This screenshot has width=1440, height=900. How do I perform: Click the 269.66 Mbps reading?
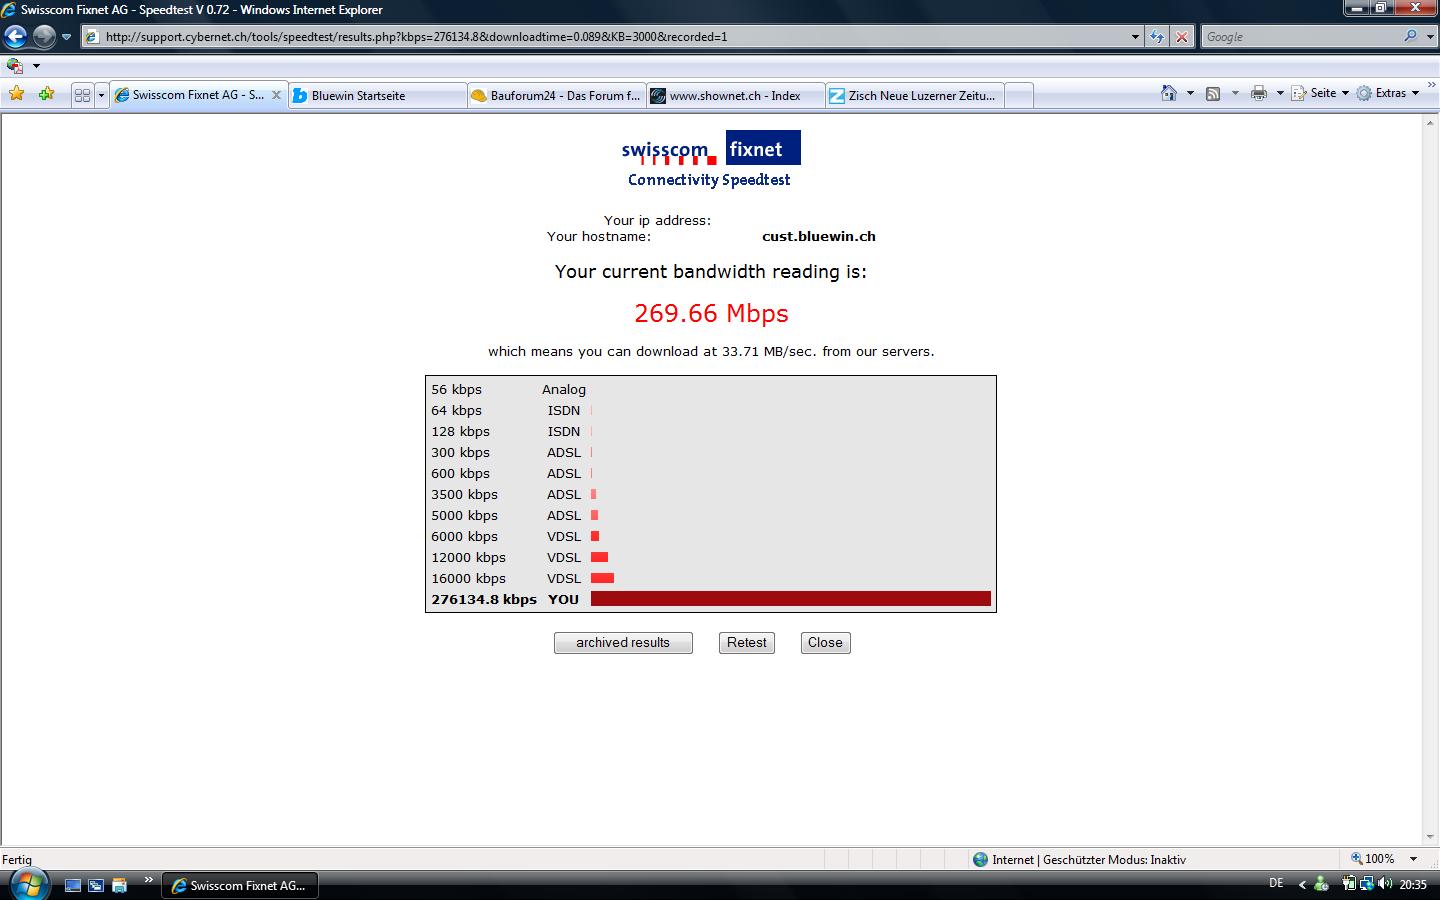pos(711,313)
